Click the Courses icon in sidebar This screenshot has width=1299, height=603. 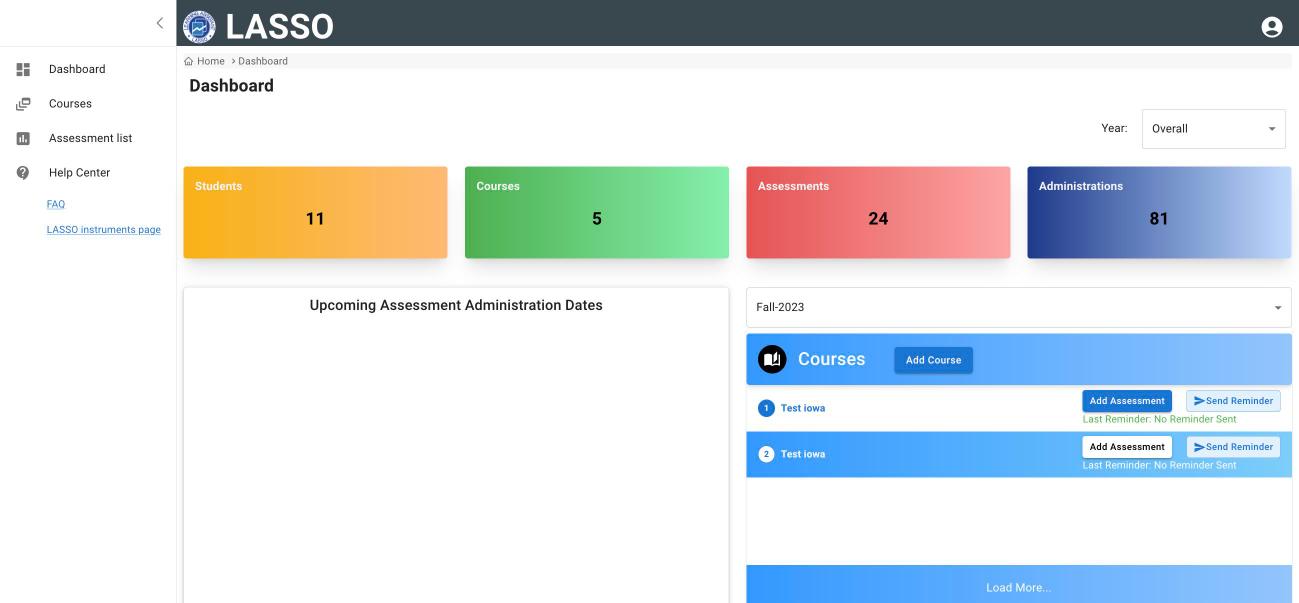(x=23, y=104)
